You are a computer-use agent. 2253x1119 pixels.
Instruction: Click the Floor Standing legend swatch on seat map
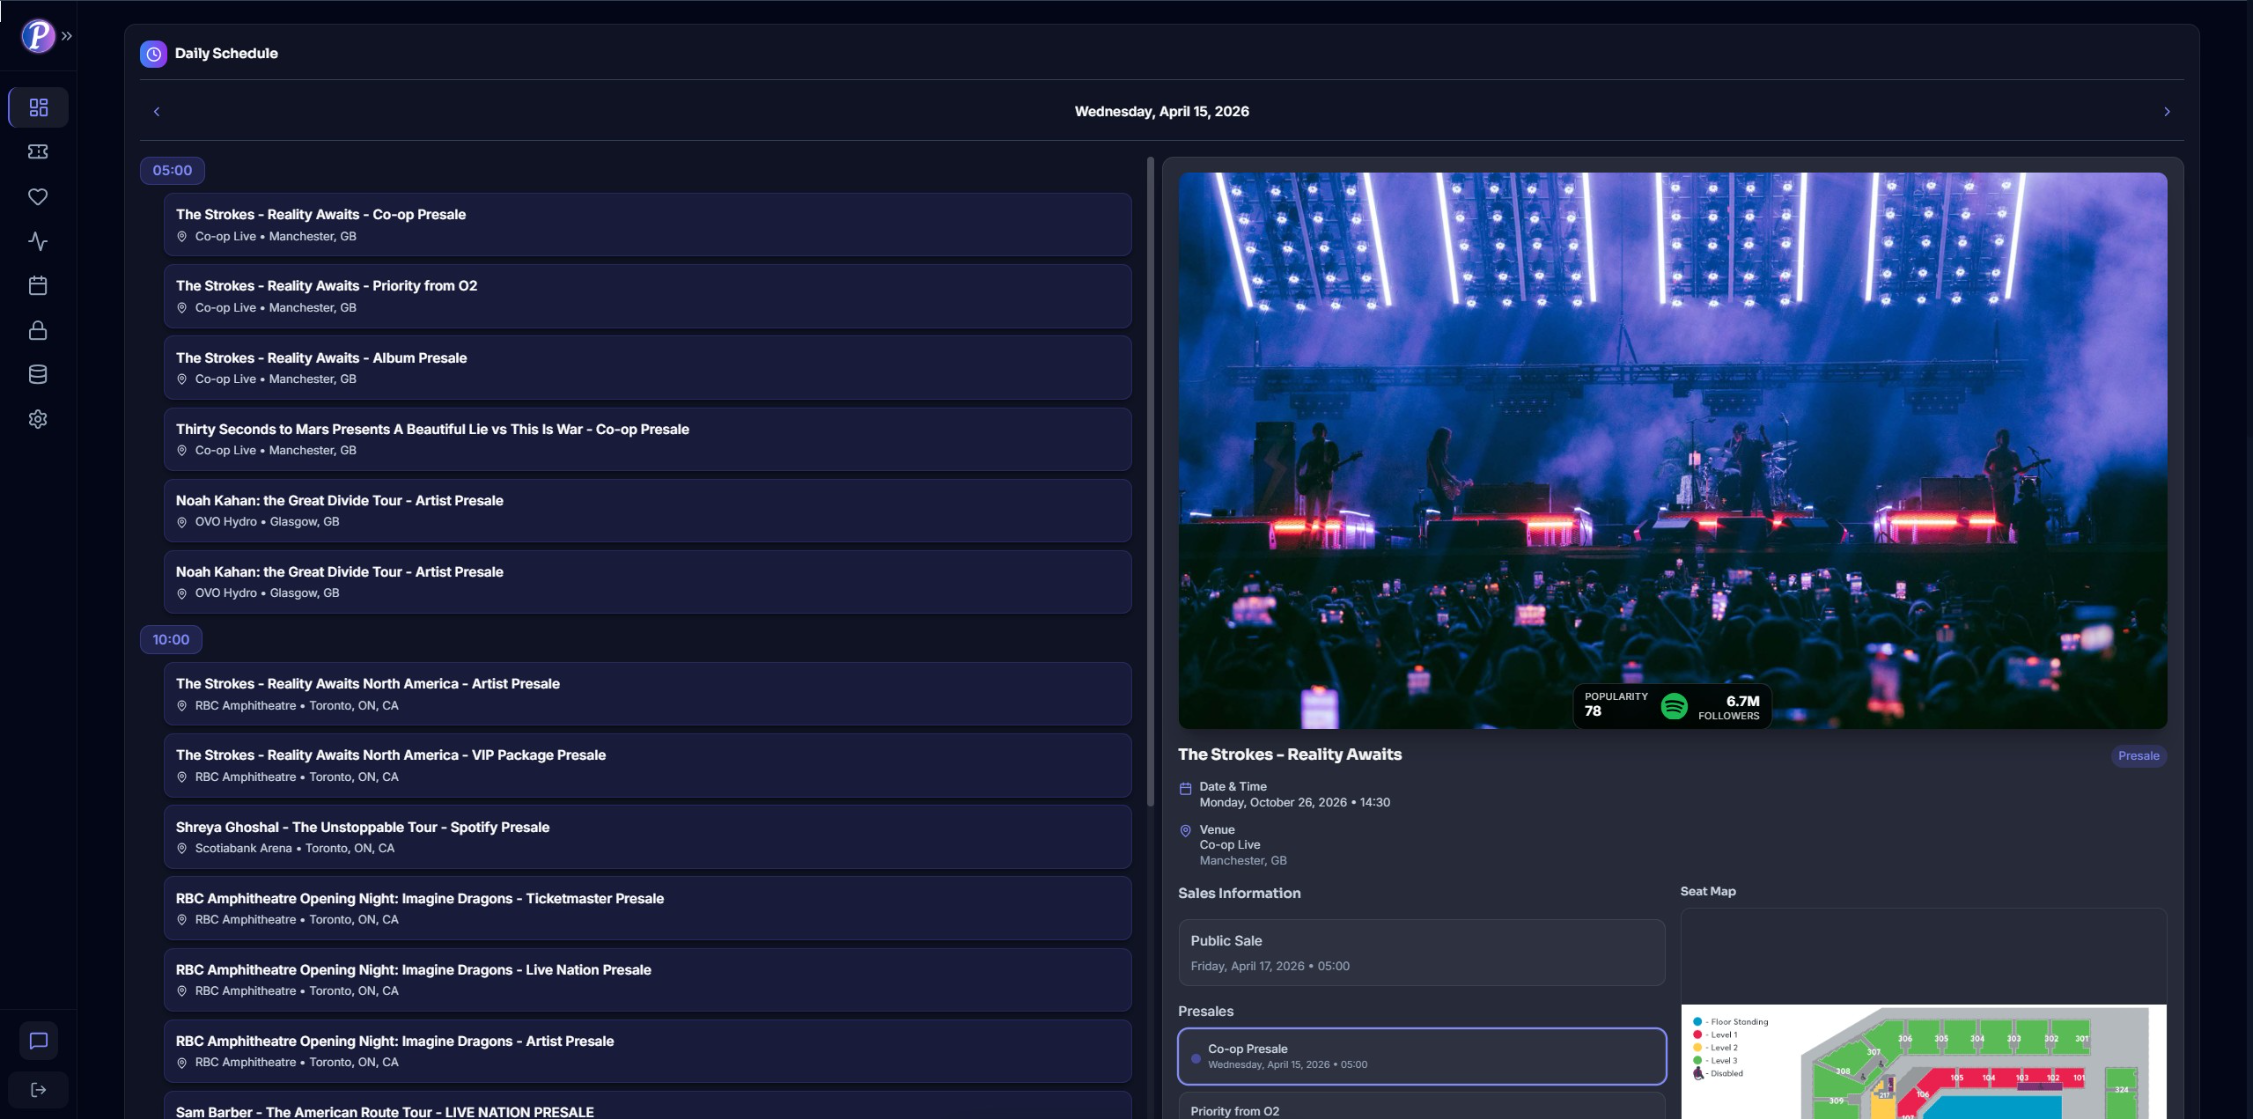coord(1697,1021)
